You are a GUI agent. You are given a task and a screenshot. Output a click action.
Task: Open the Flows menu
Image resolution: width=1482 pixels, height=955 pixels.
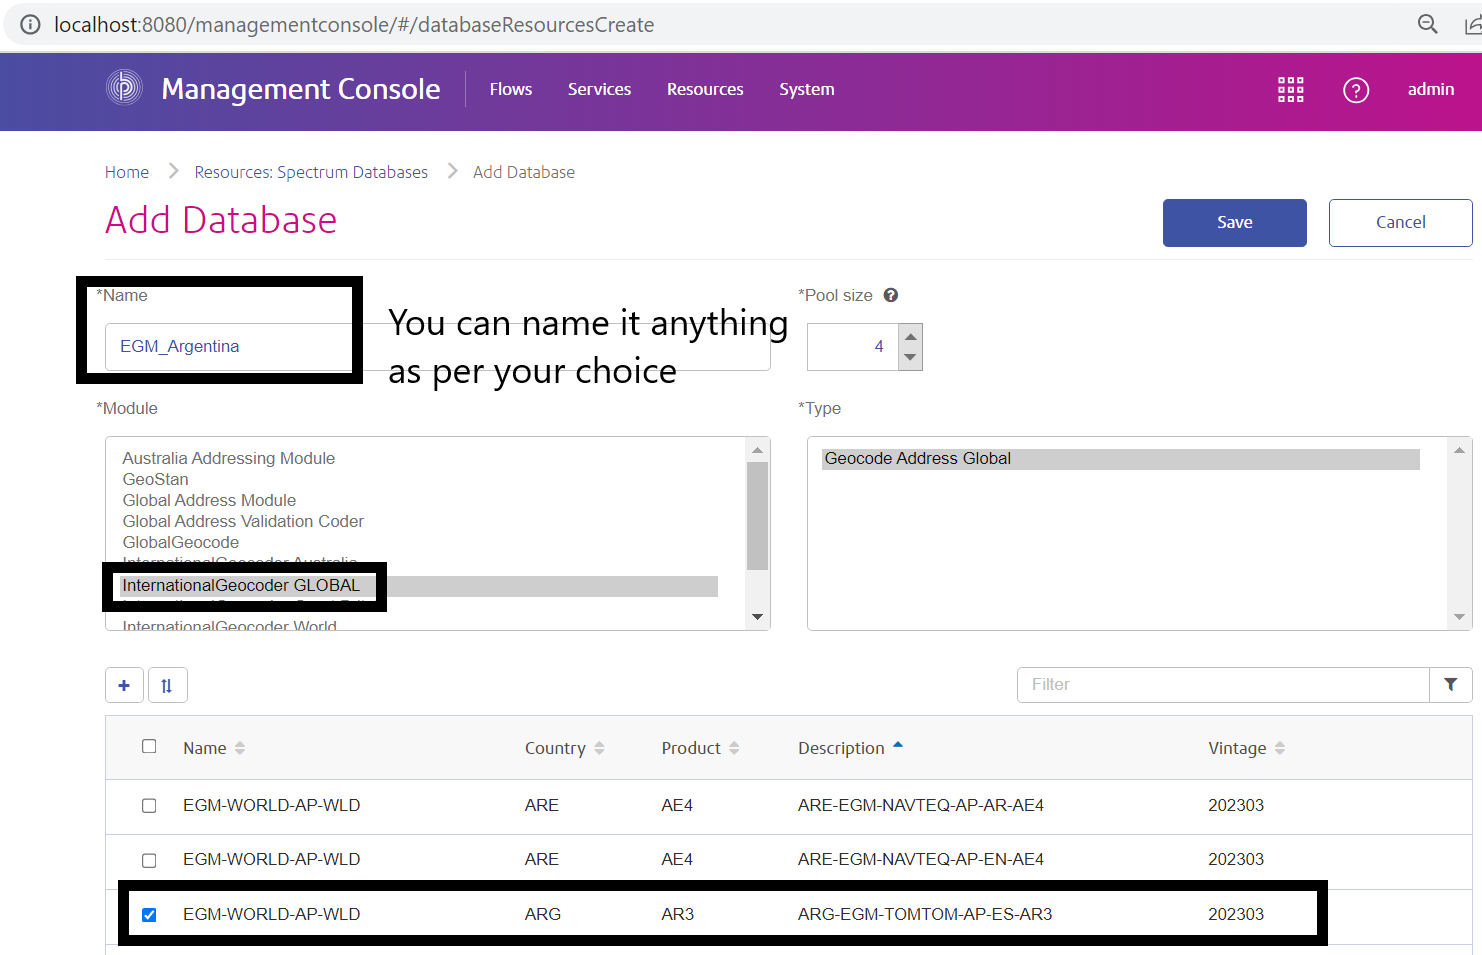point(511,89)
